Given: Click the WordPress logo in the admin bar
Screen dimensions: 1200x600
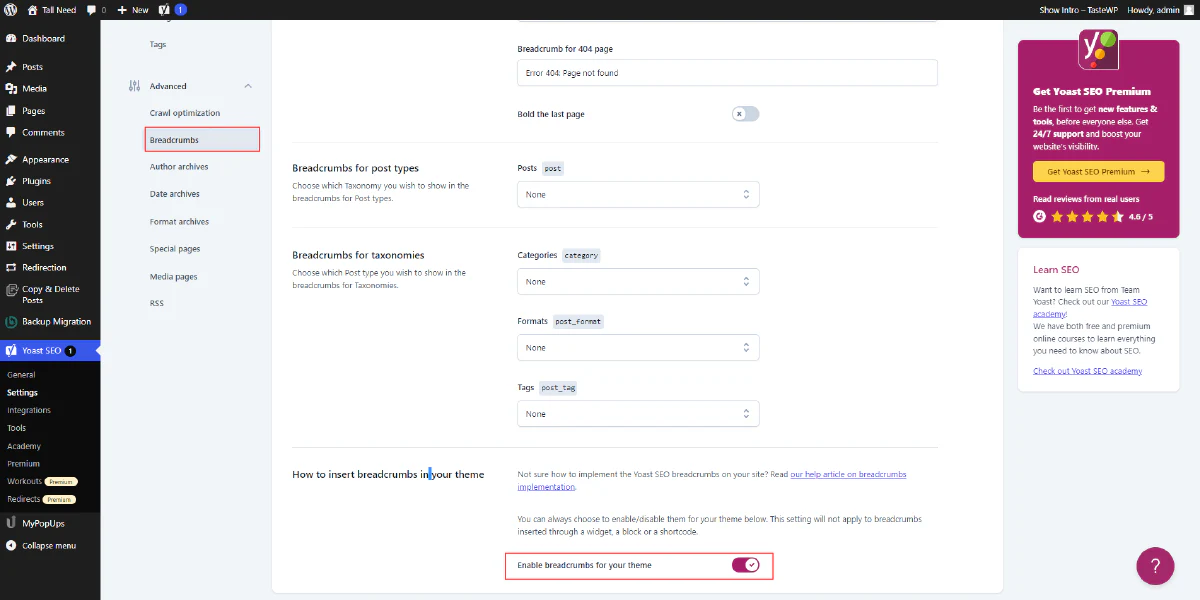Looking at the screenshot, I should (x=10, y=10).
